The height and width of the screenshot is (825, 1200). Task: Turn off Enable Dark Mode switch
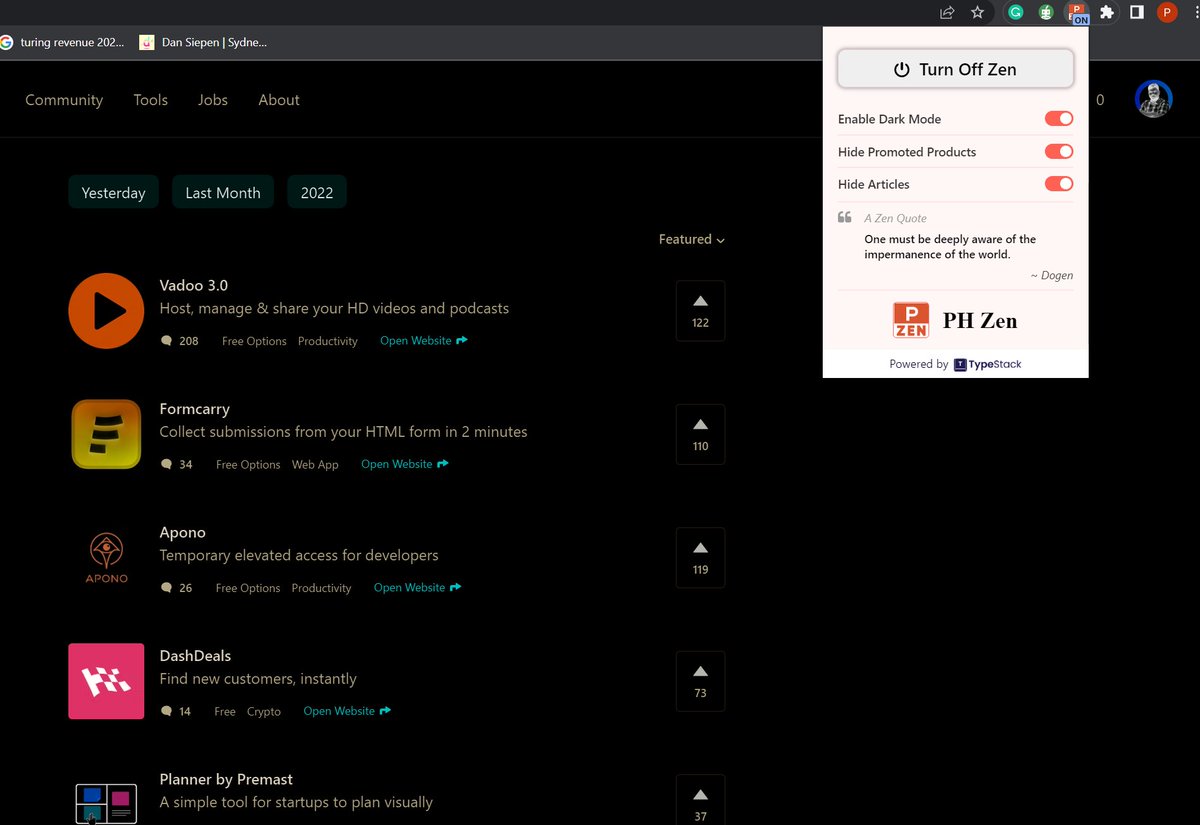[x=1059, y=118]
